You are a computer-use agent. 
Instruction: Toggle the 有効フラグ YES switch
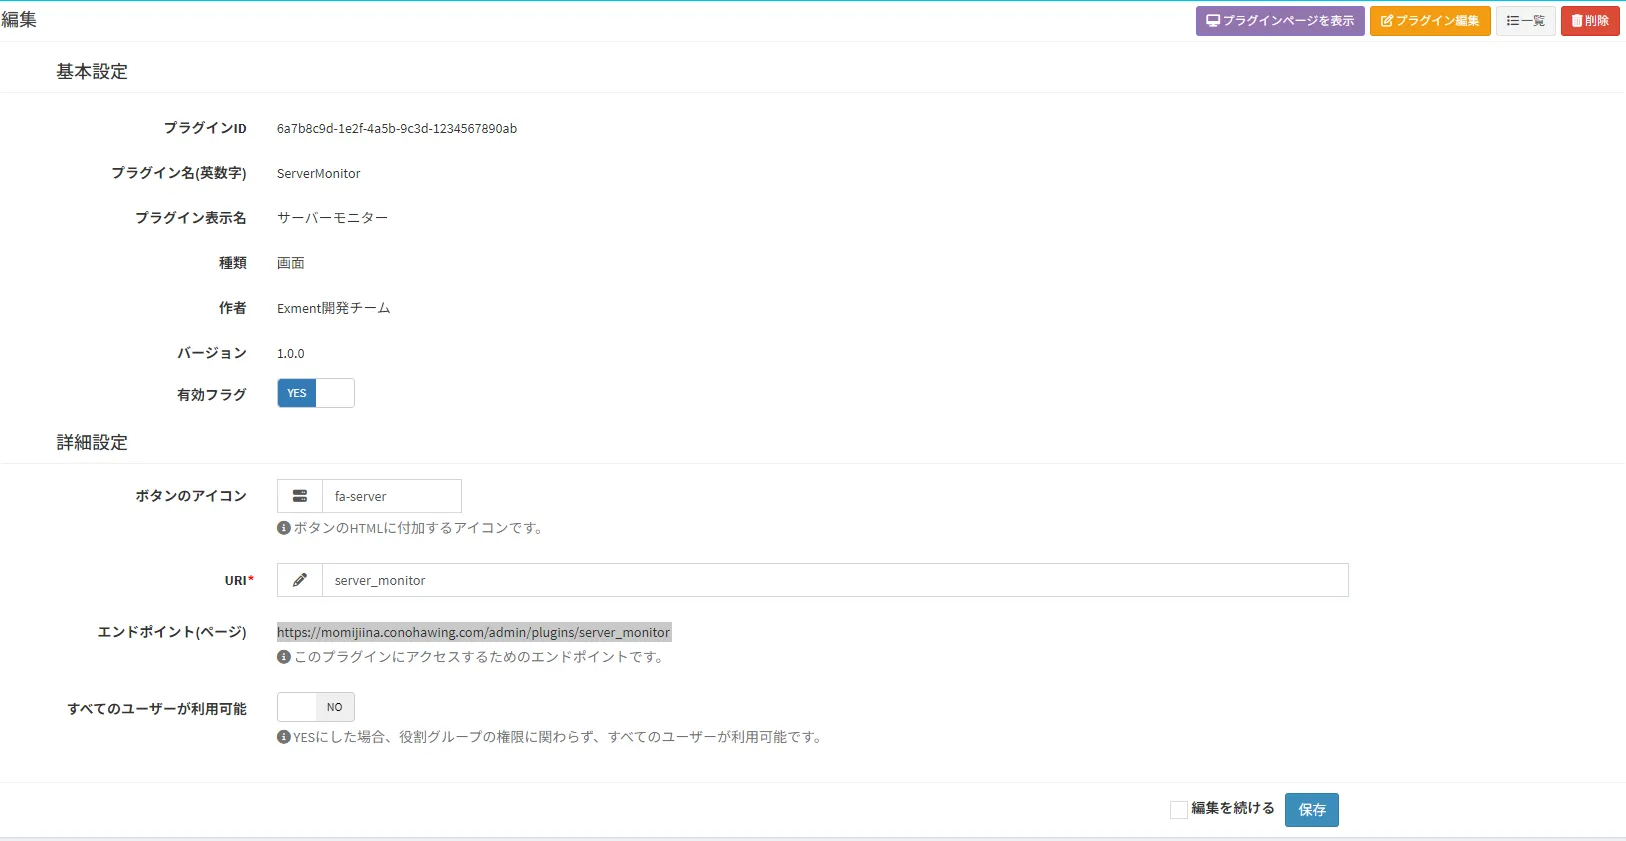315,393
